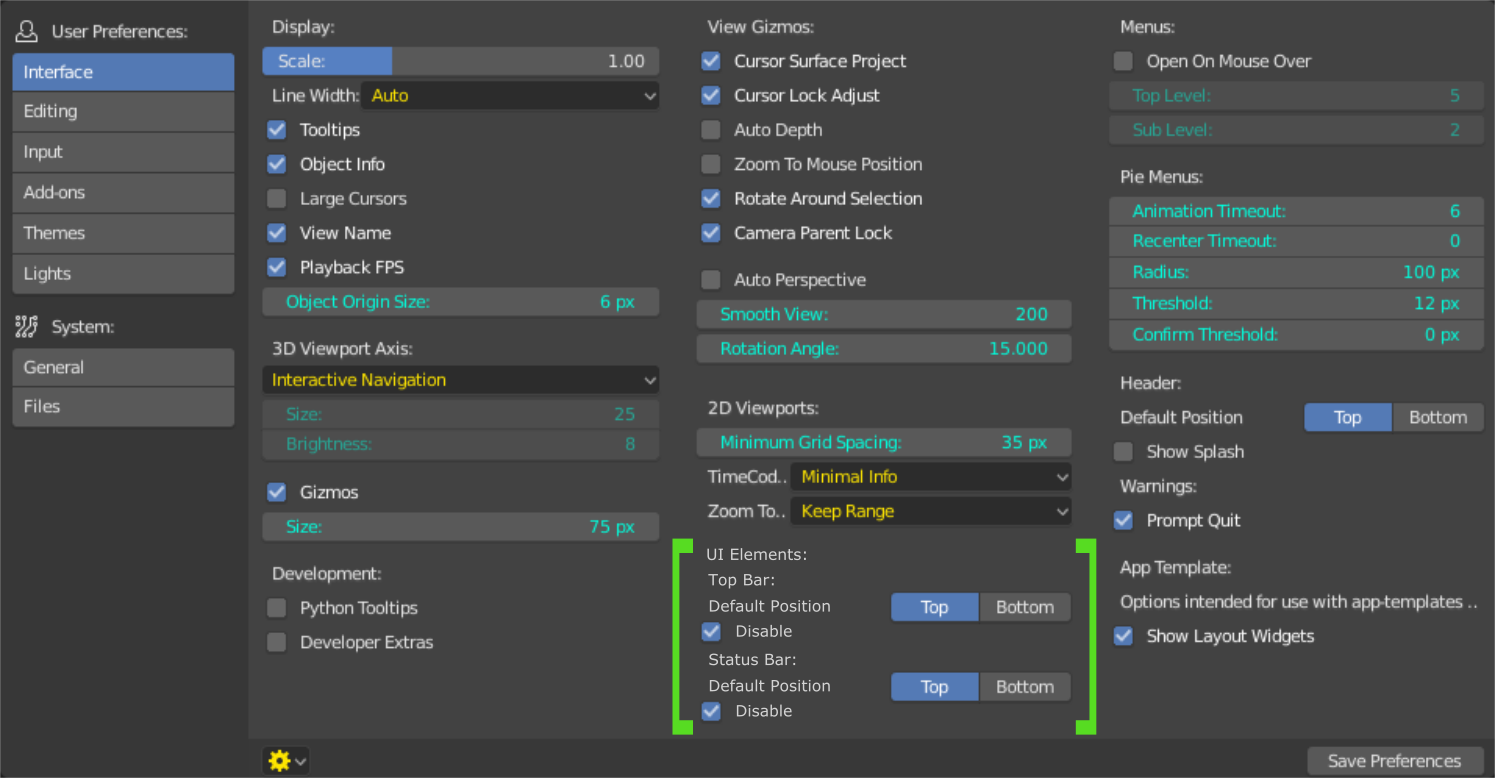Toggle the Status Bar Disable checkbox
Viewport: 1495px width, 778px height.
coord(711,711)
